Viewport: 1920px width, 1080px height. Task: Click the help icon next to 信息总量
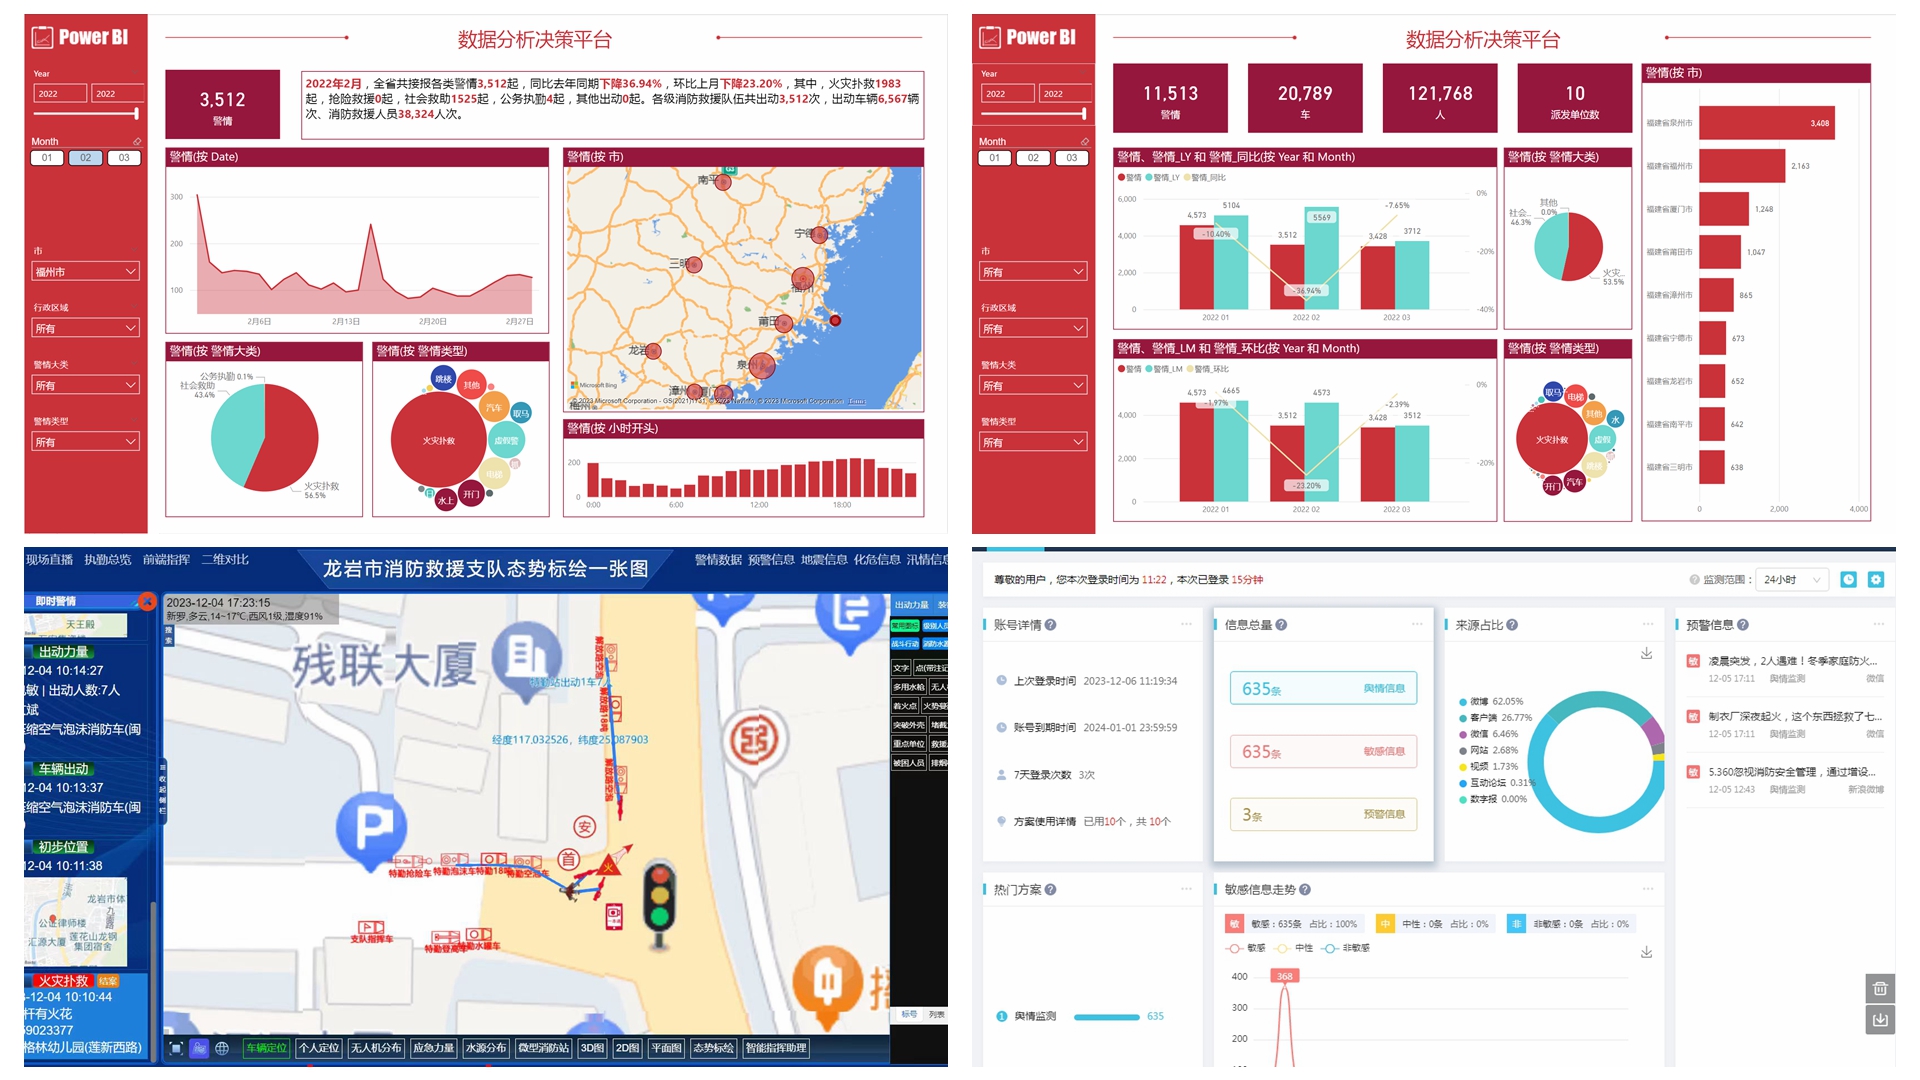pyautogui.click(x=1281, y=625)
